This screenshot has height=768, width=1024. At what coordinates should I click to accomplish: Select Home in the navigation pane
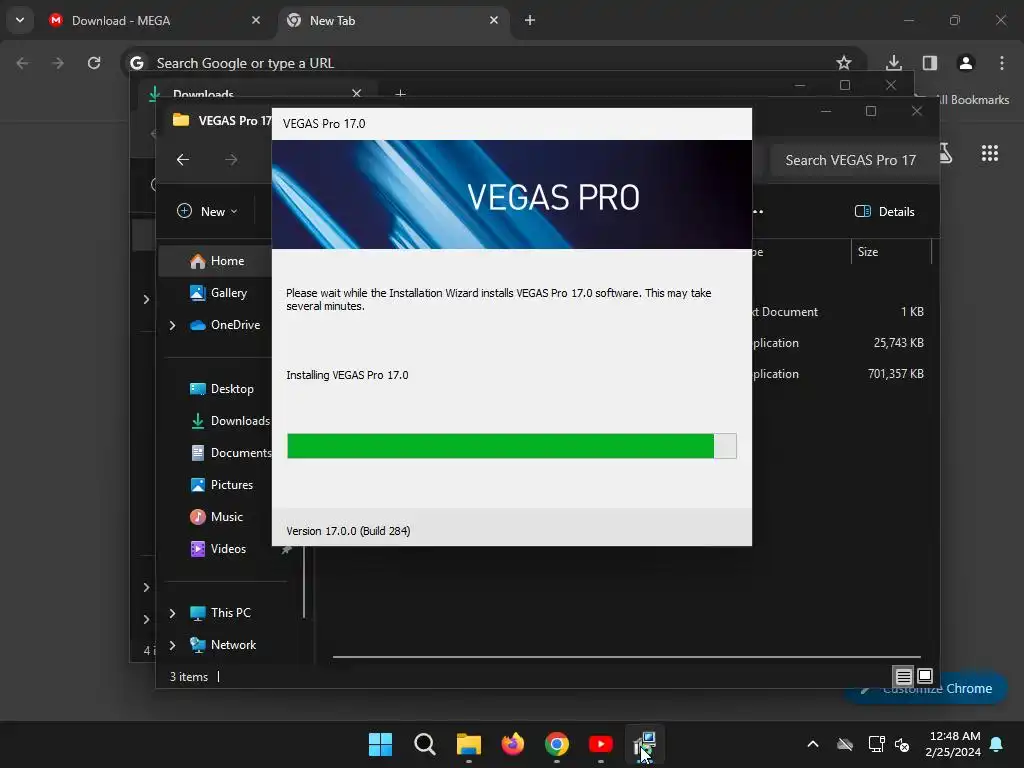coord(216,261)
